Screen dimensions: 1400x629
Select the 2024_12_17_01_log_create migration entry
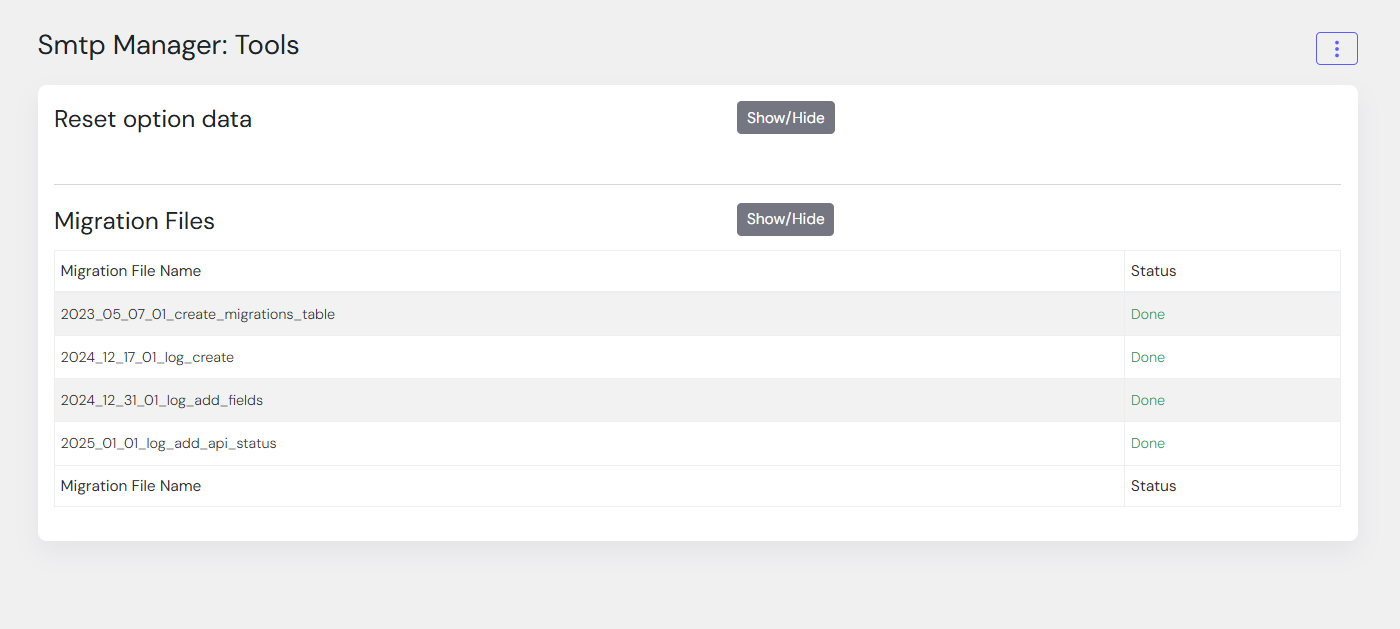click(x=147, y=357)
